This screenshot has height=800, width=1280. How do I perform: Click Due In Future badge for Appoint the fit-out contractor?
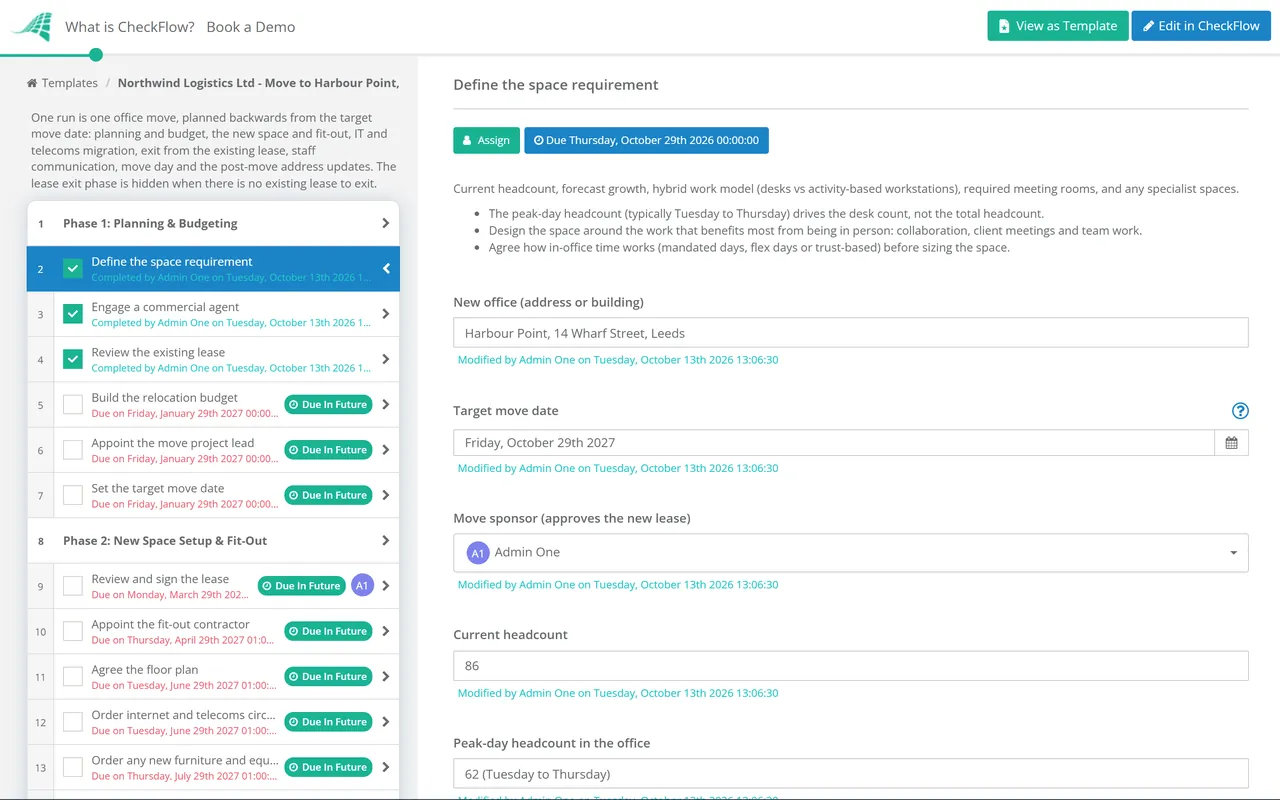pyautogui.click(x=328, y=631)
